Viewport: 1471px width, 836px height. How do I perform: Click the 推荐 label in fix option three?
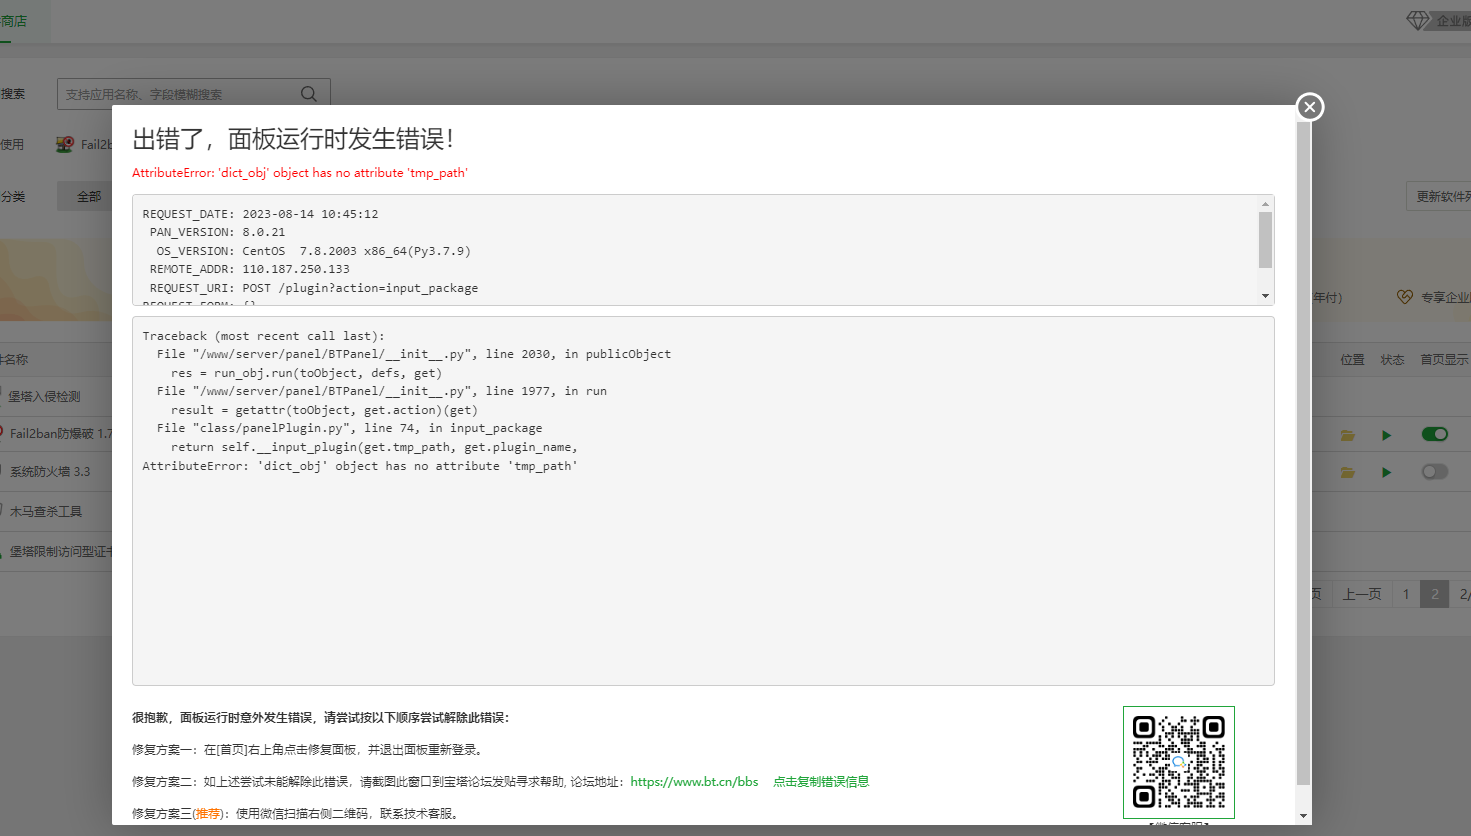(x=208, y=814)
